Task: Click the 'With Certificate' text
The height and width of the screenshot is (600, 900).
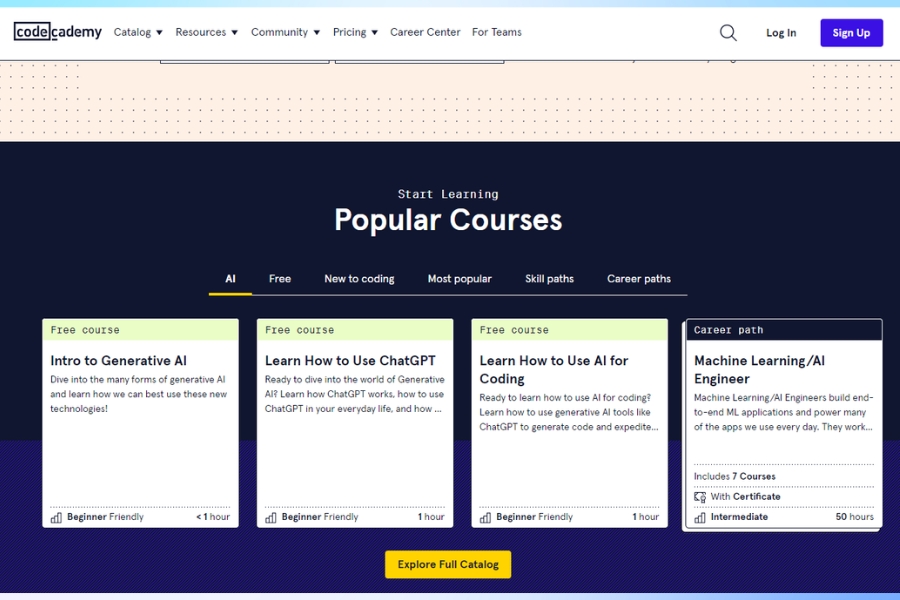Action: (x=745, y=497)
